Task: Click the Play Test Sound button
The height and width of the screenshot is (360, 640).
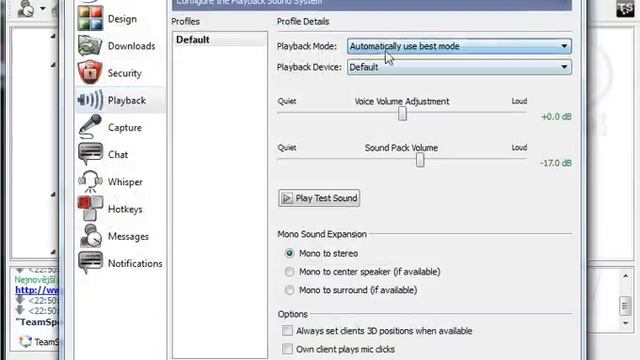Action: pos(319,198)
